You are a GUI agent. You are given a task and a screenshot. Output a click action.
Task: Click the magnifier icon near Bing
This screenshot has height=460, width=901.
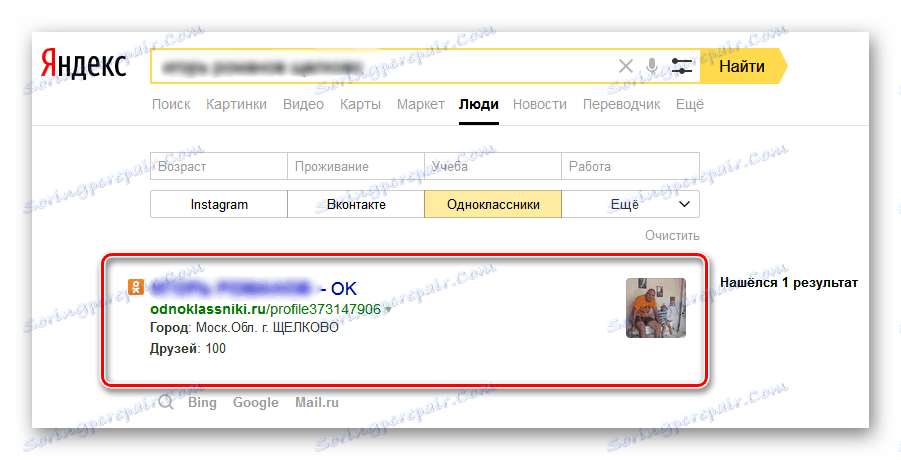pos(166,402)
